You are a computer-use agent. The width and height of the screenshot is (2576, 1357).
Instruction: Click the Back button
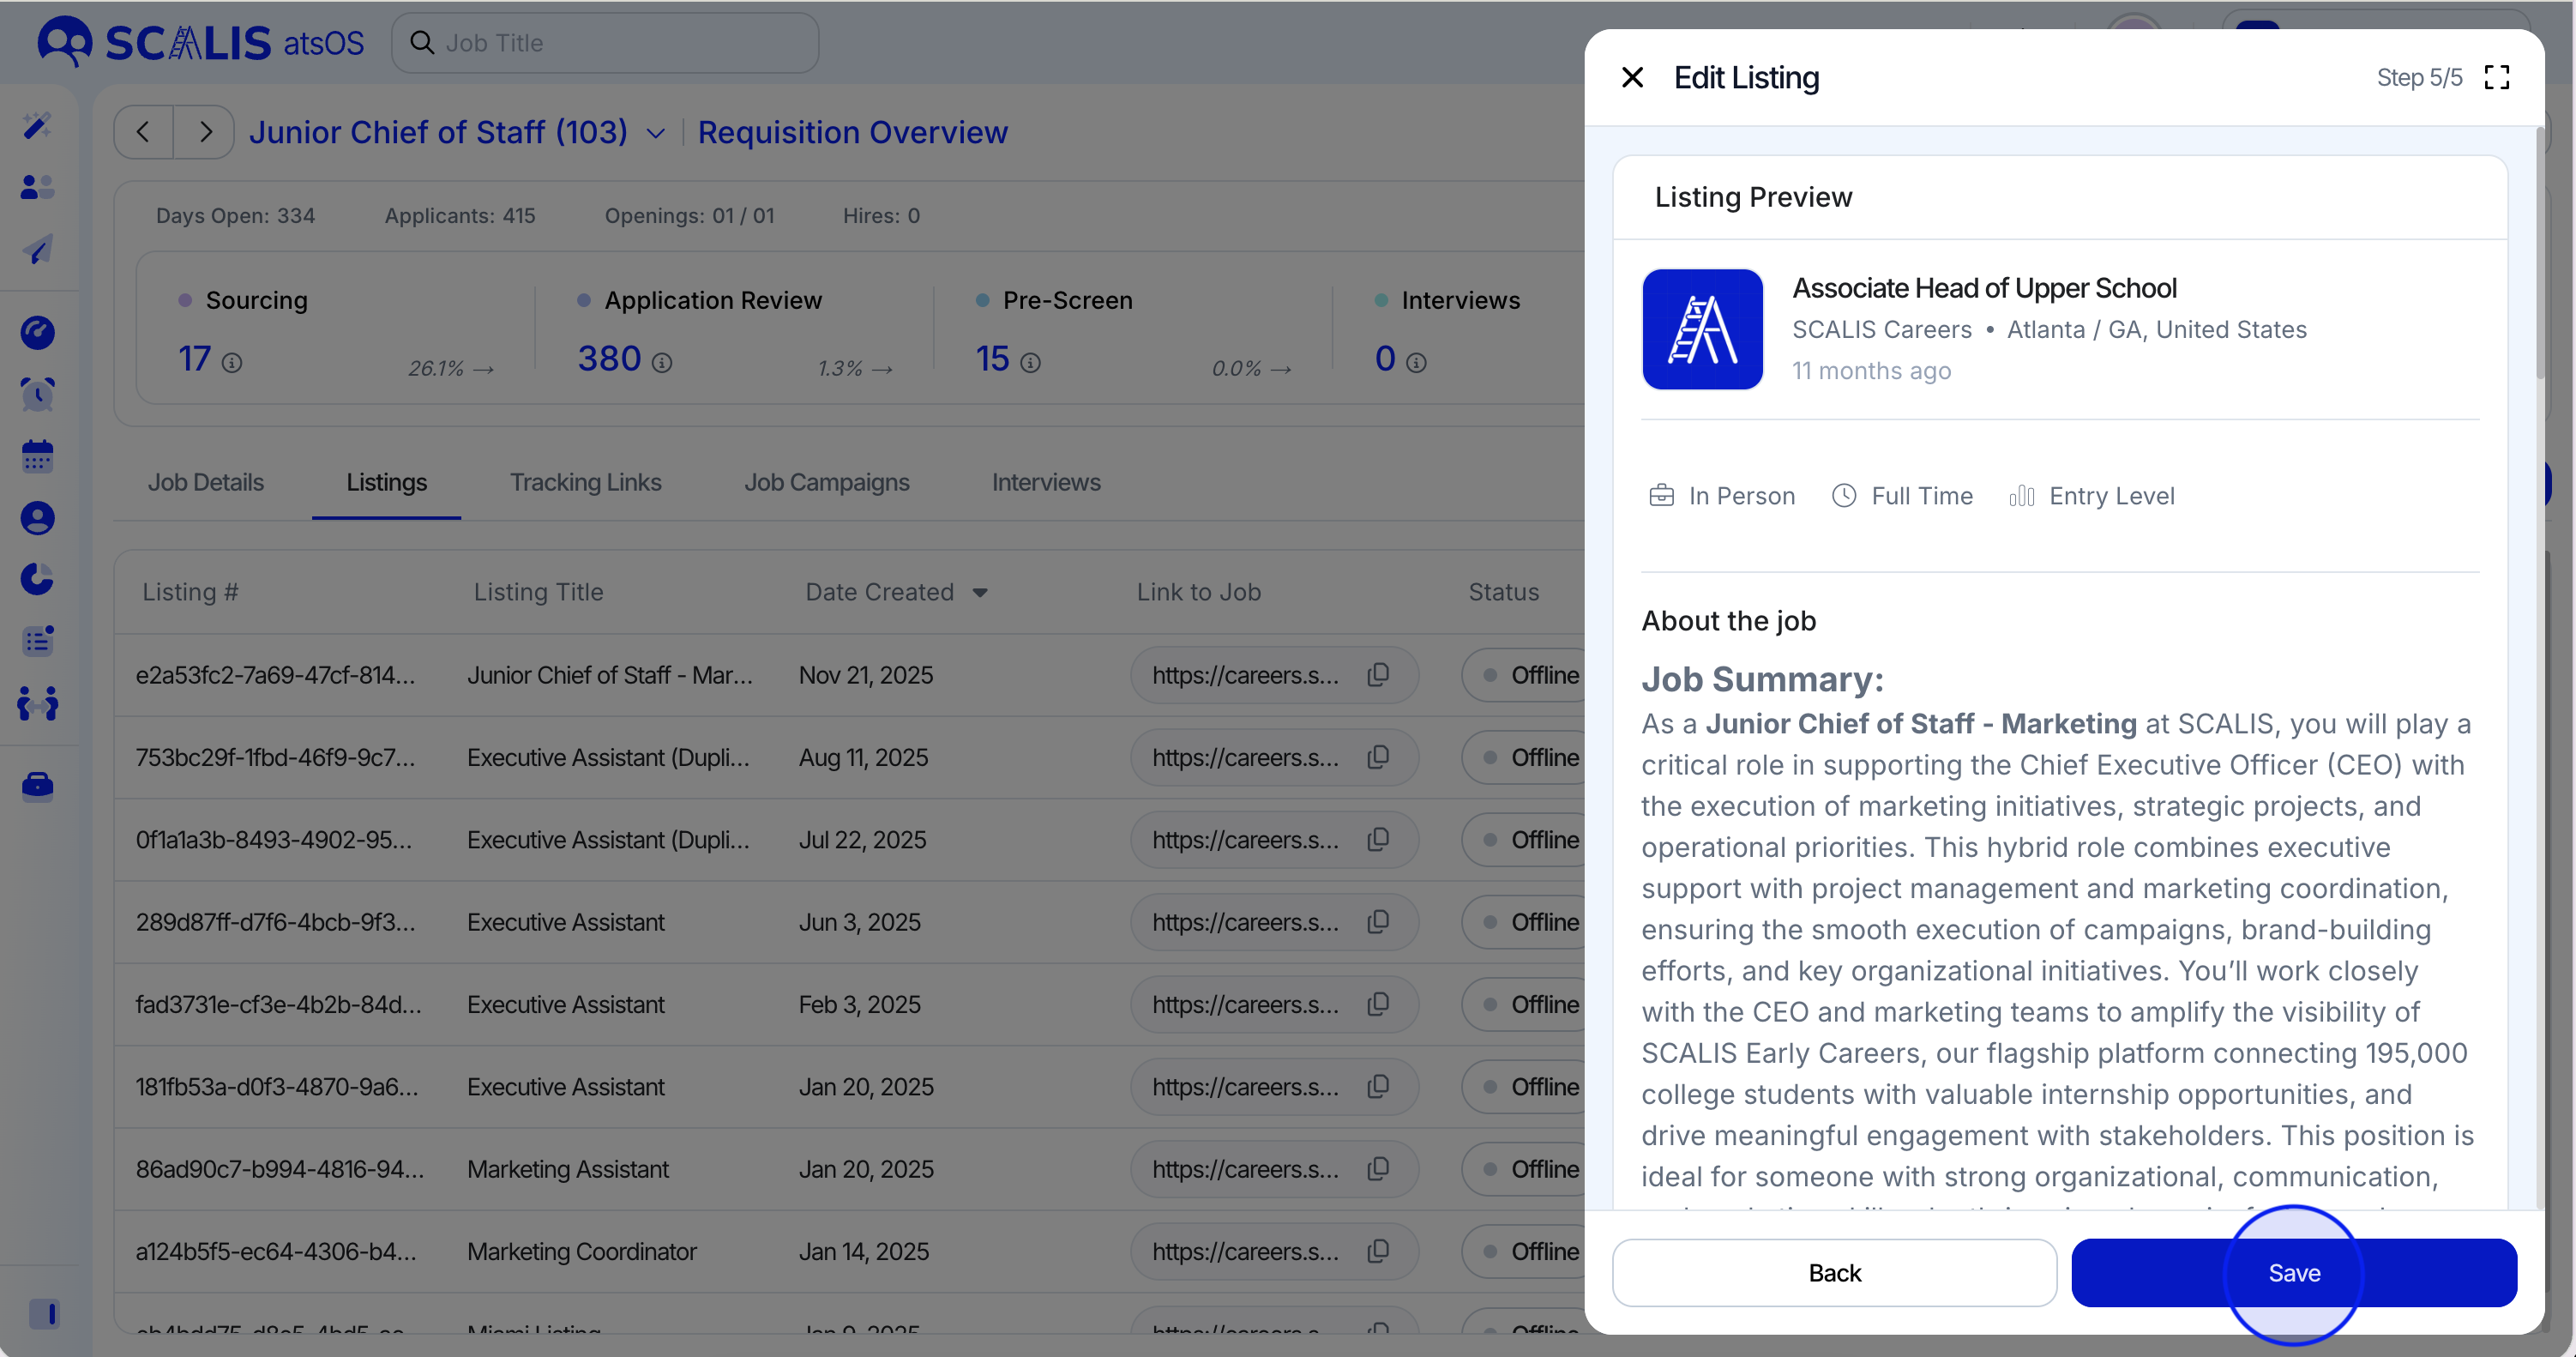pyautogui.click(x=1834, y=1272)
